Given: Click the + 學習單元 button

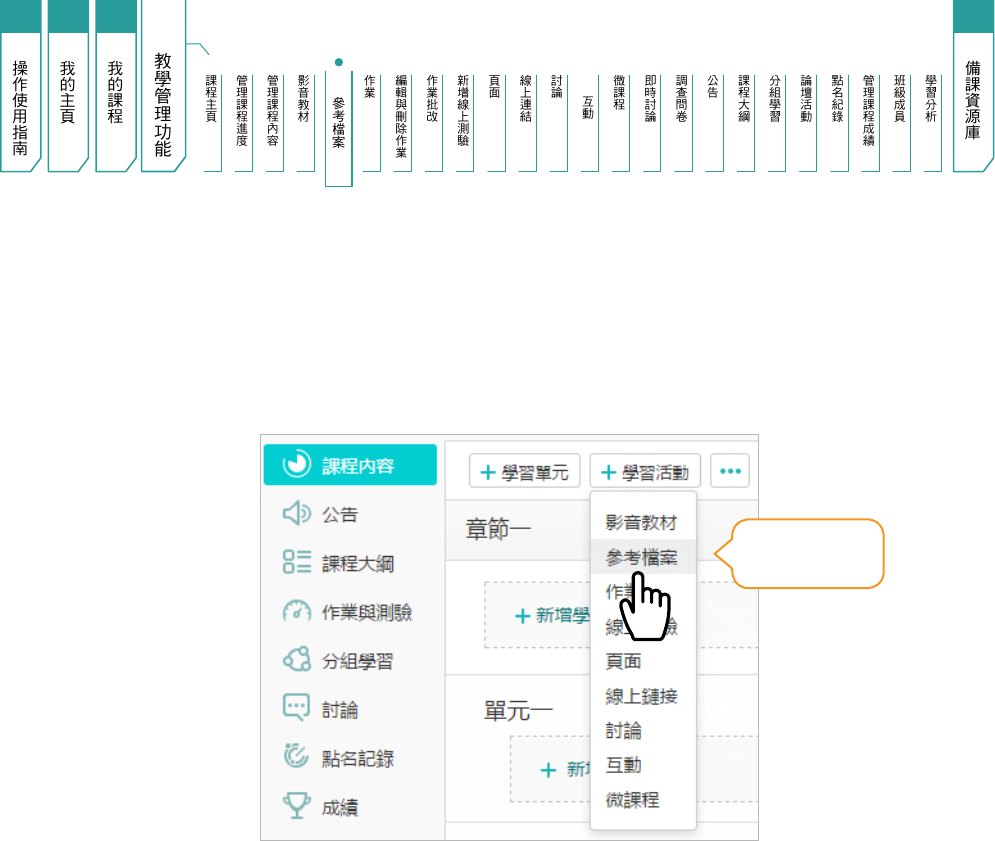Looking at the screenshot, I should point(524,472).
